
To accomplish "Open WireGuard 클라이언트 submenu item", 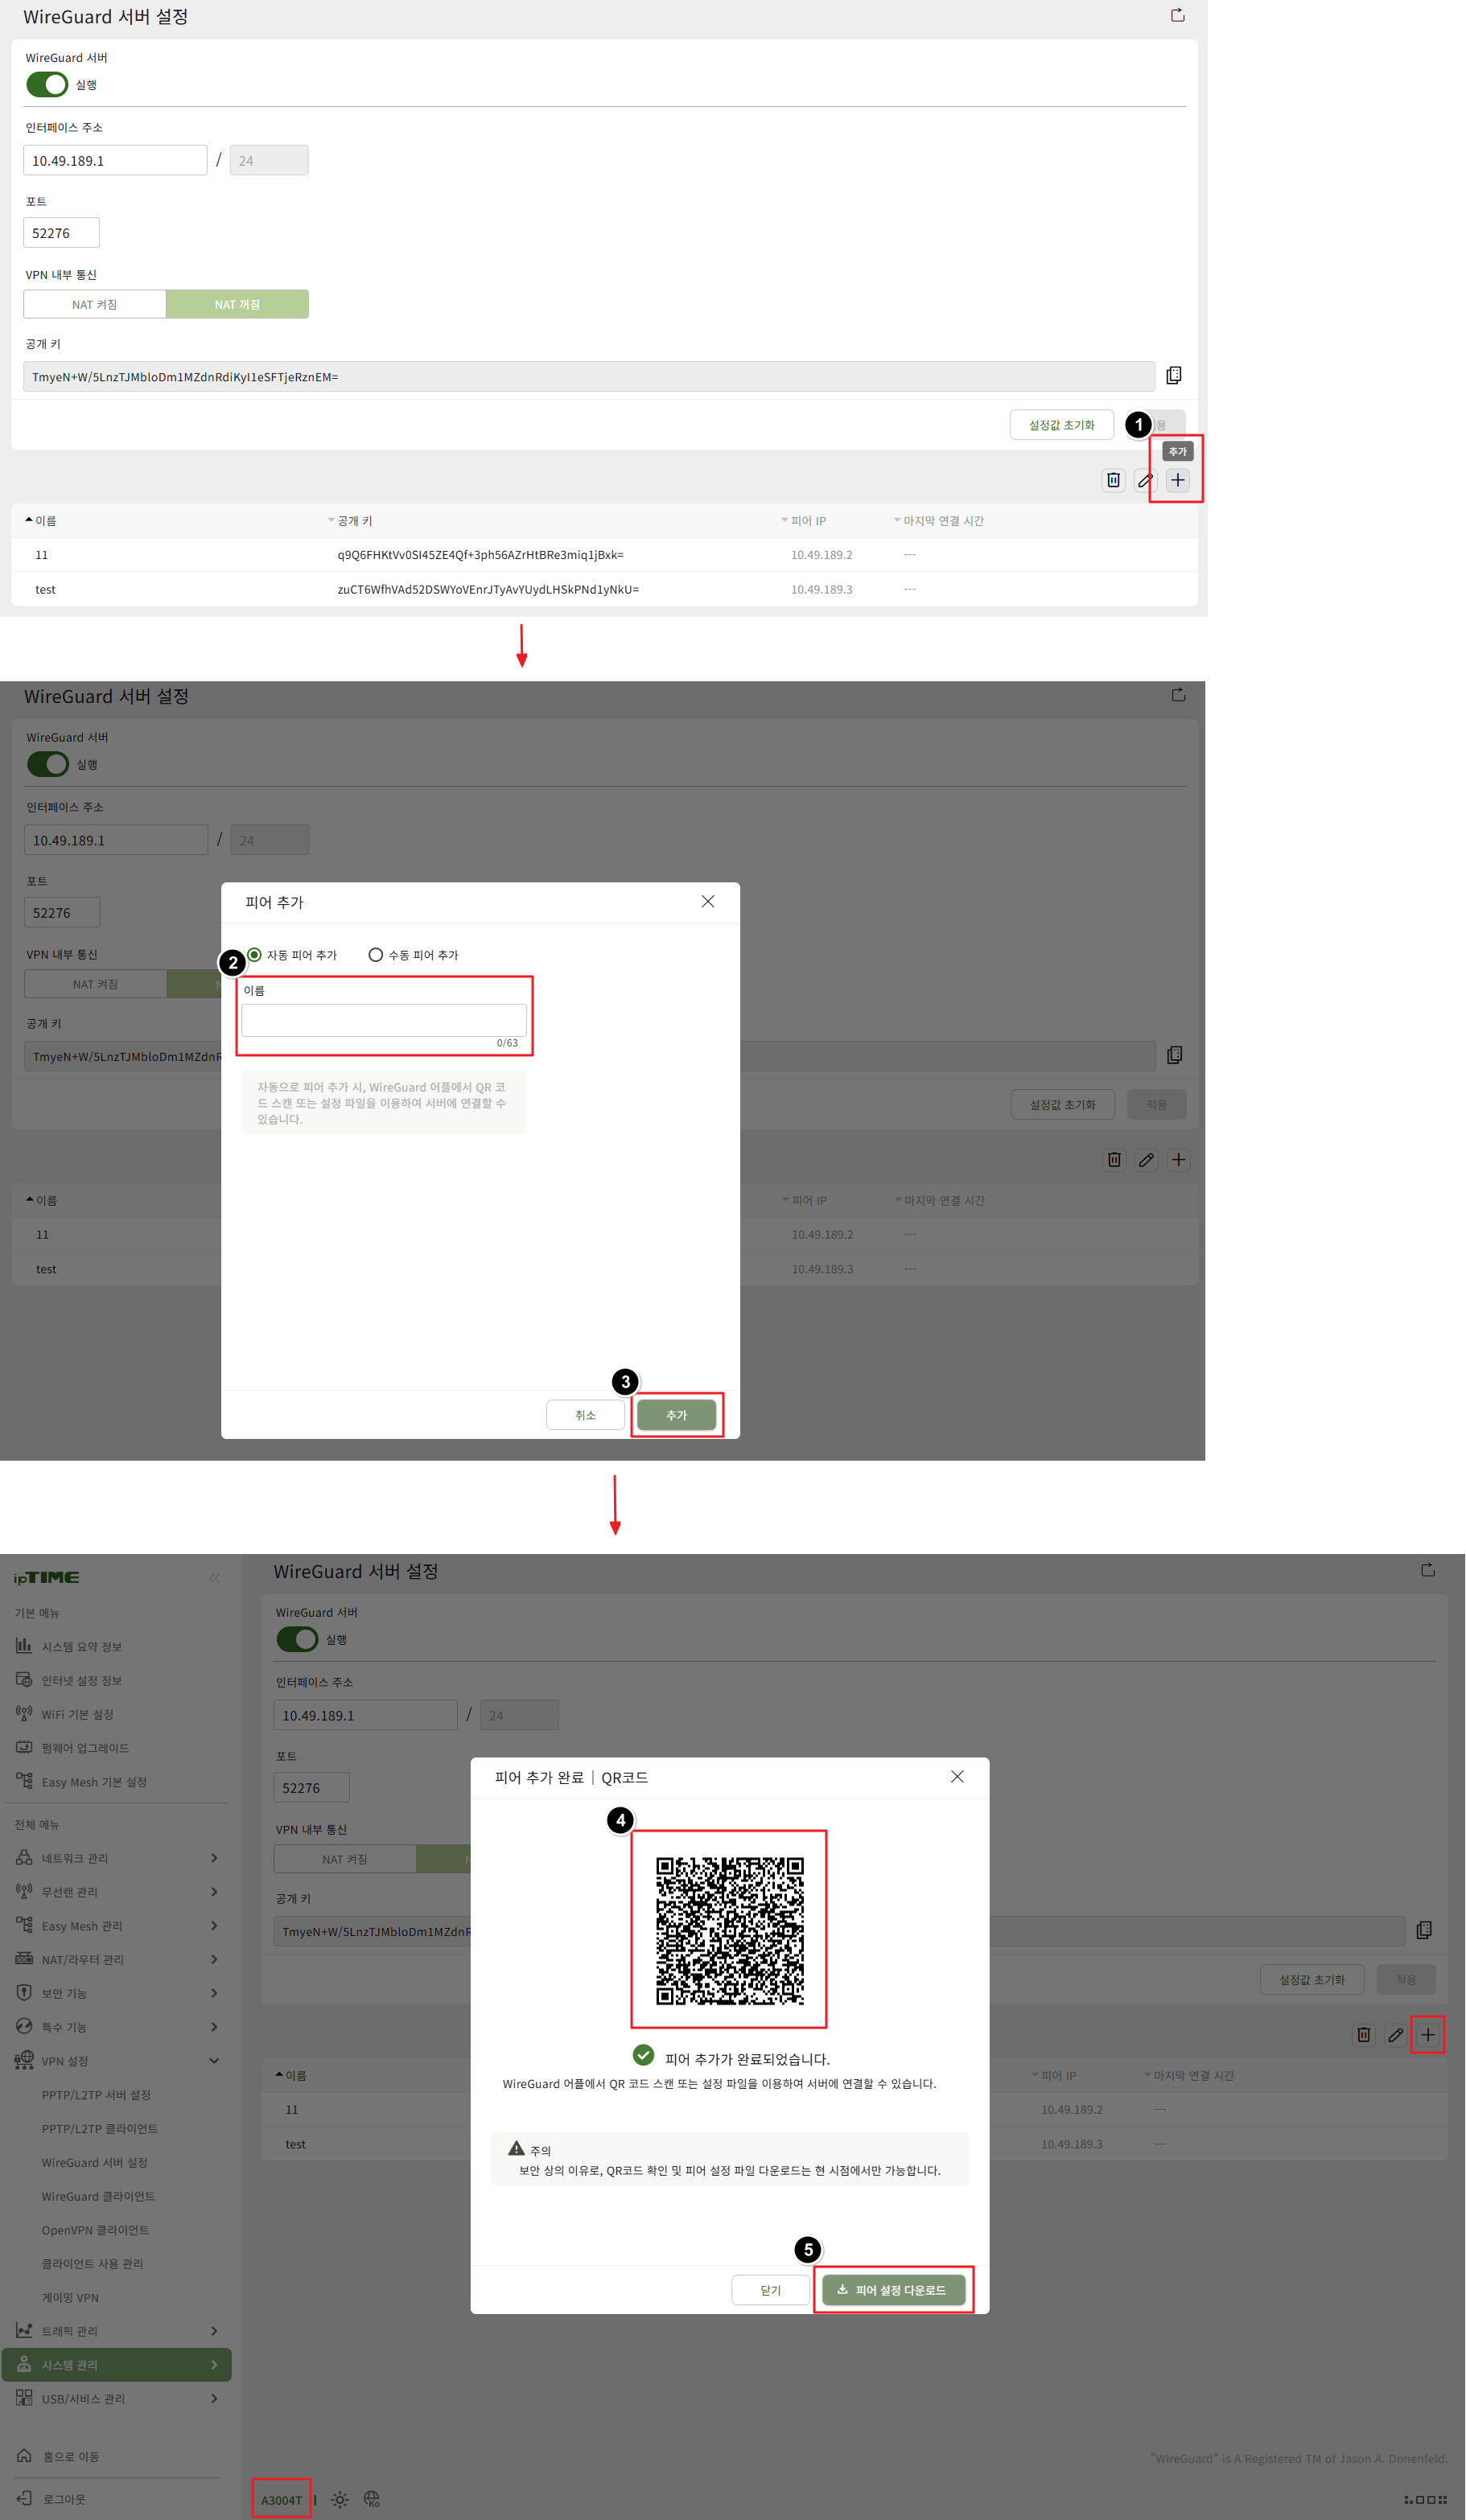I will [x=98, y=2196].
